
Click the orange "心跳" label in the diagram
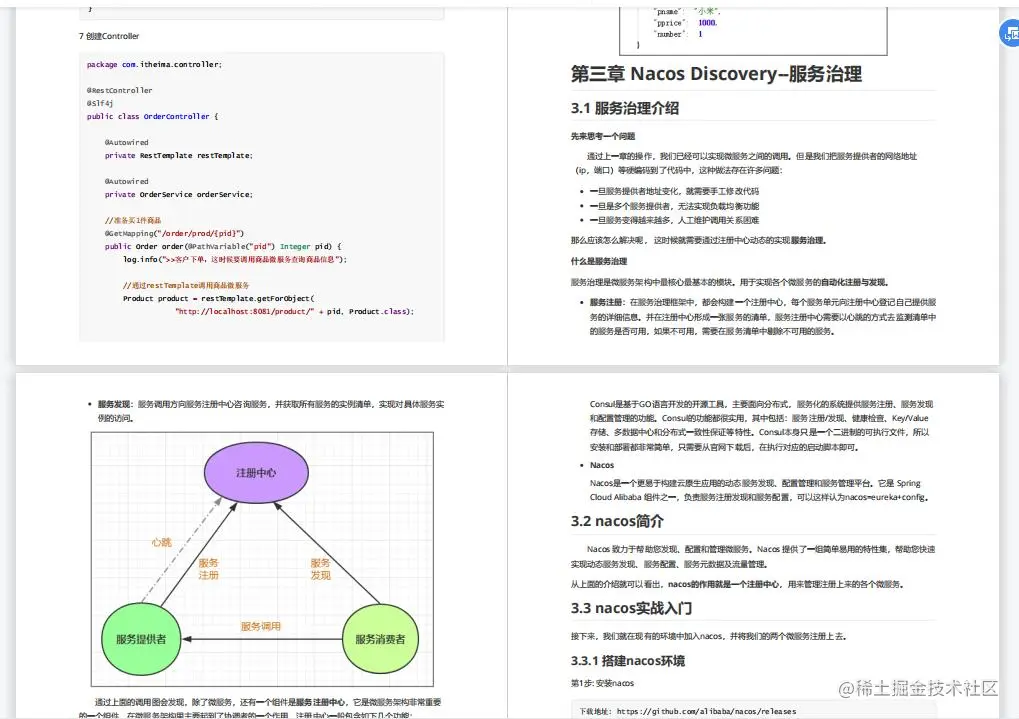(x=161, y=542)
